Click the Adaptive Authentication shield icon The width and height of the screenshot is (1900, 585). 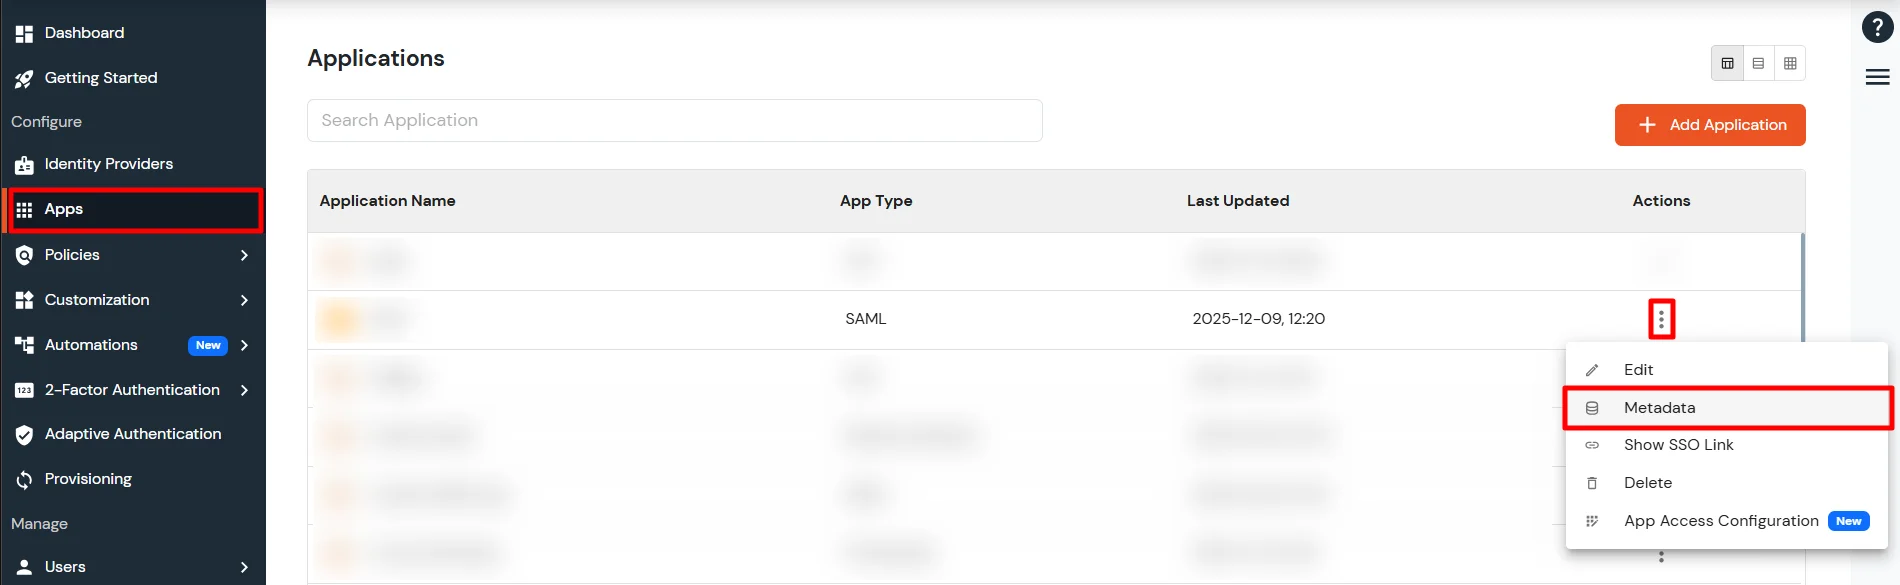click(24, 434)
